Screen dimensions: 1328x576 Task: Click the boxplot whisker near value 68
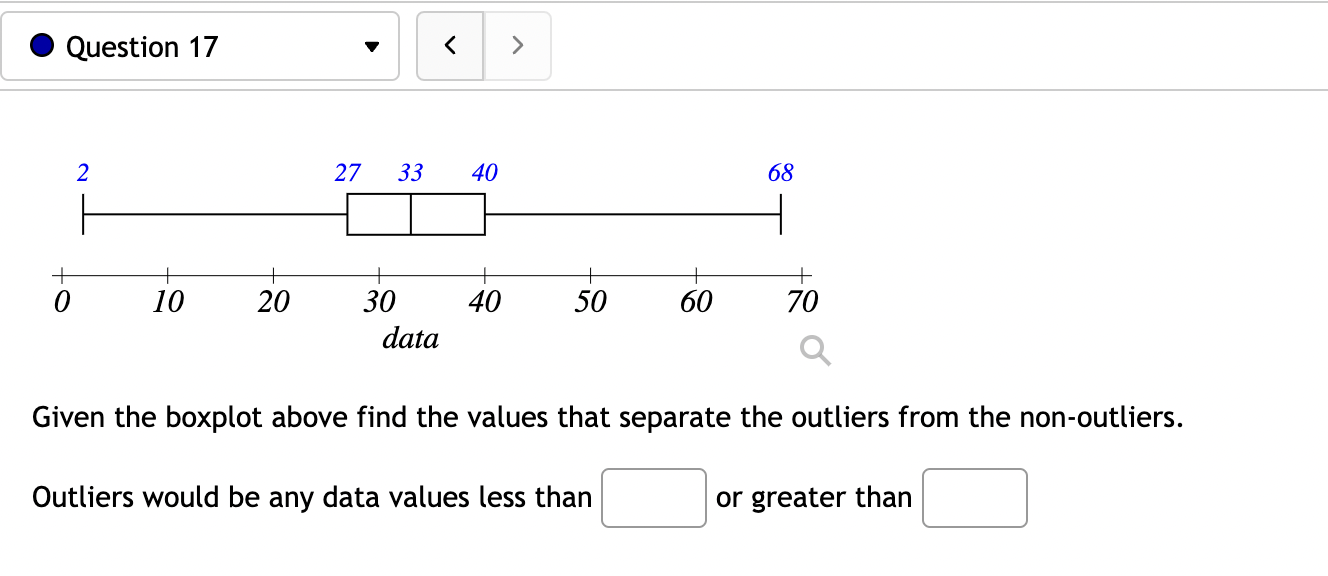click(x=781, y=212)
